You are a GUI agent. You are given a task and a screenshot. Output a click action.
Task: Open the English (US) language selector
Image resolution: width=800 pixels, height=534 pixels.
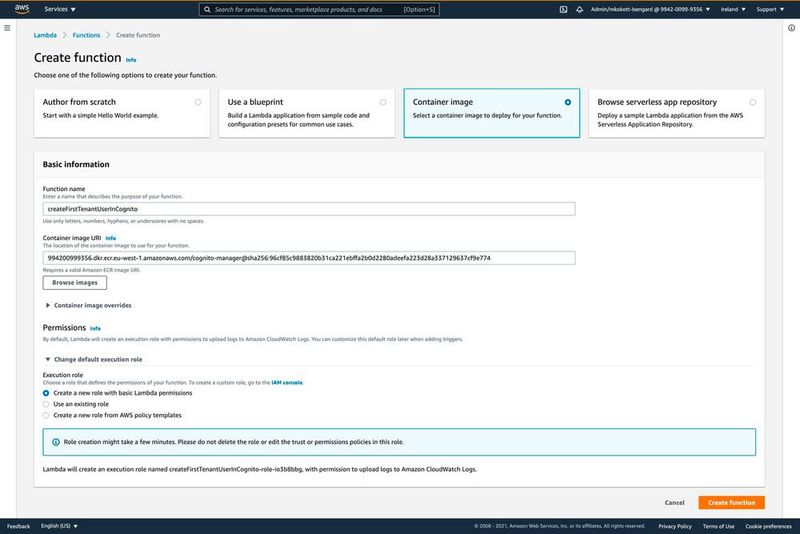click(59, 526)
